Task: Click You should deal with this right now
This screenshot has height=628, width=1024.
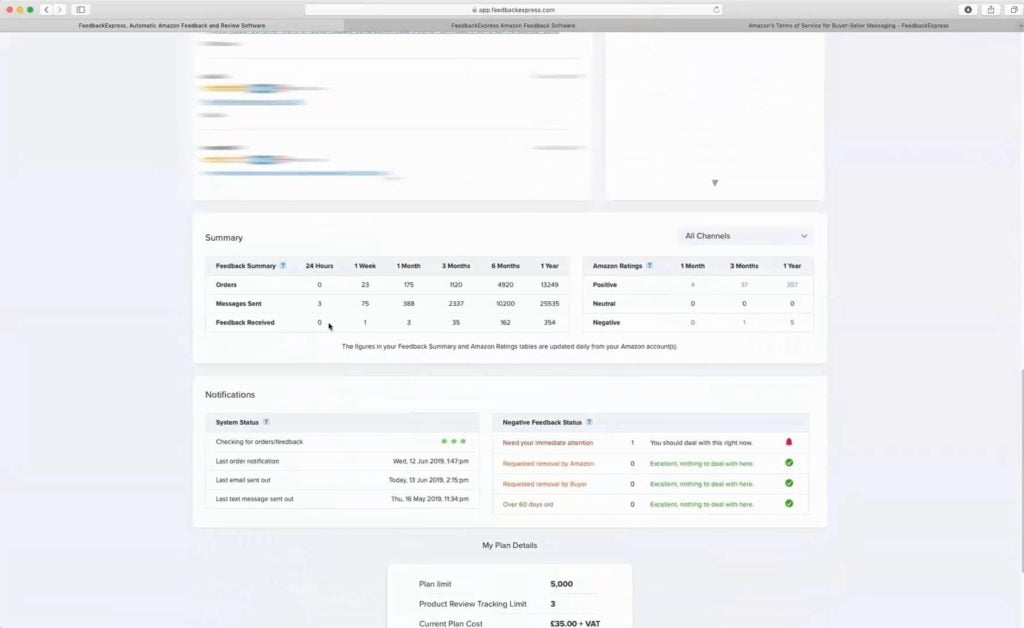Action: tap(701, 443)
